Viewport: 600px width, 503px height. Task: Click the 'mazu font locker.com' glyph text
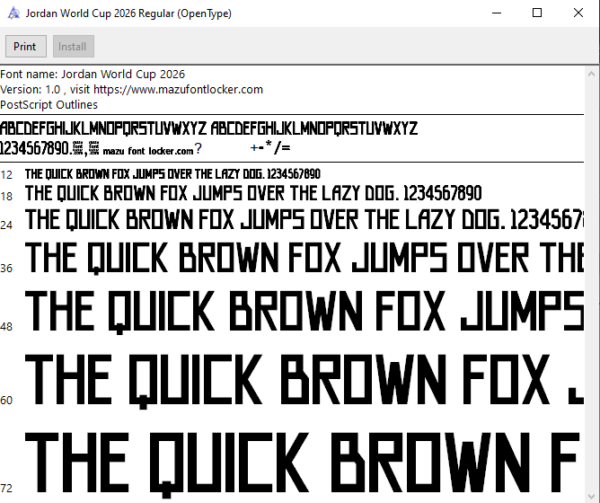148,151
